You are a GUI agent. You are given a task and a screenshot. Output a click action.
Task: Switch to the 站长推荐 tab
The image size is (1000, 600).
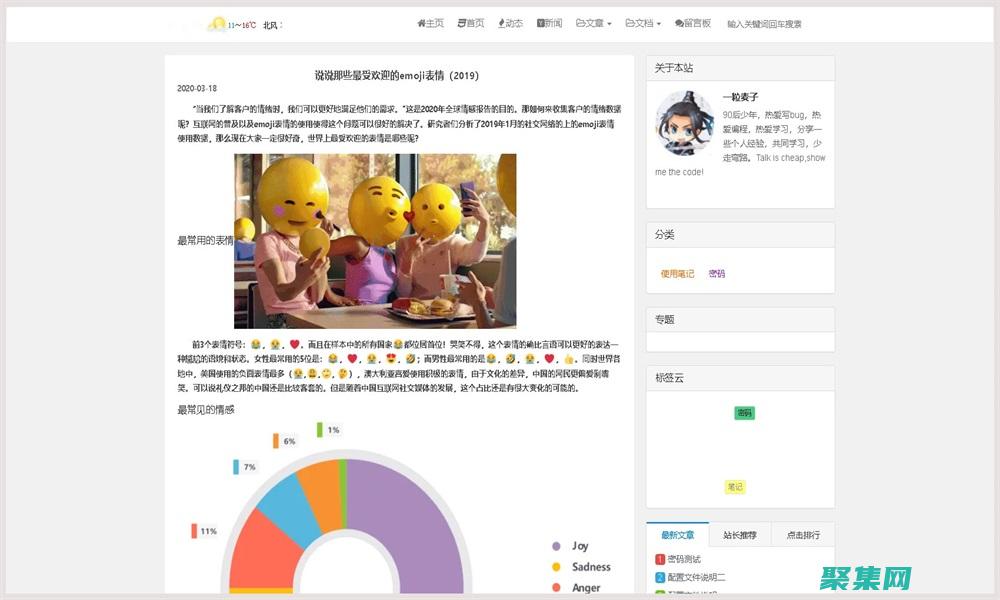click(x=740, y=534)
